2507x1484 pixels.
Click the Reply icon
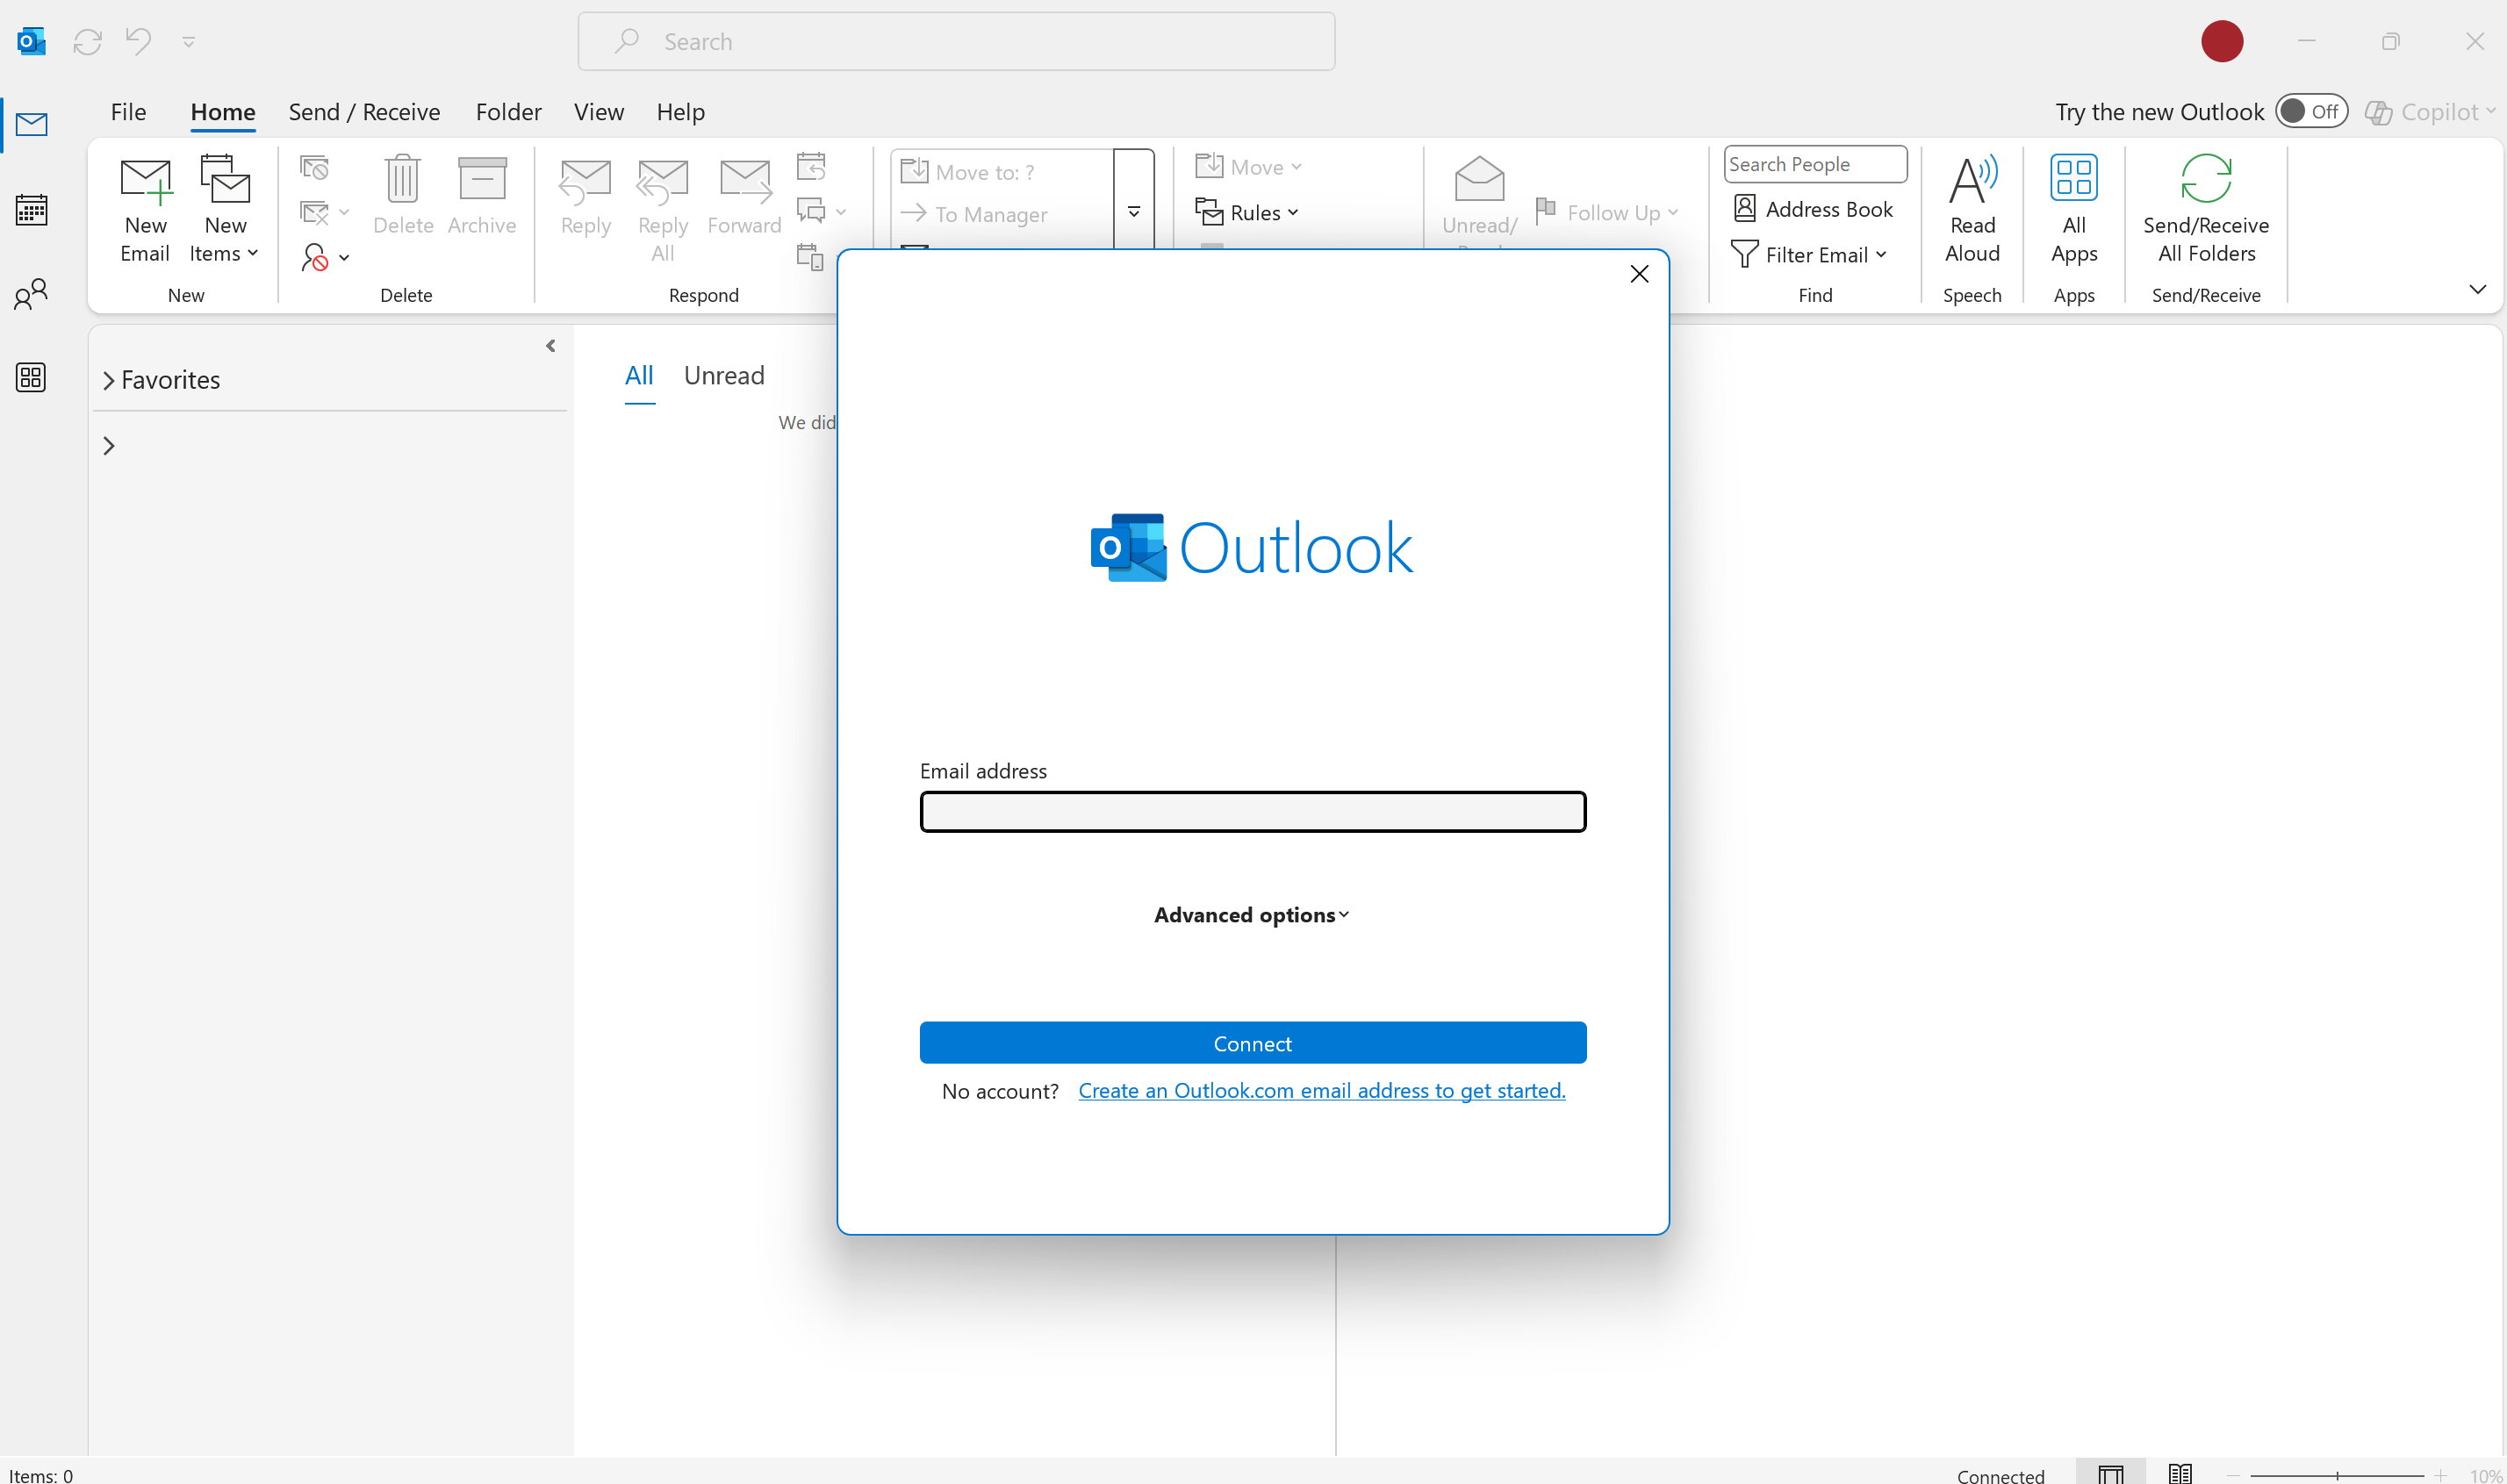[586, 196]
